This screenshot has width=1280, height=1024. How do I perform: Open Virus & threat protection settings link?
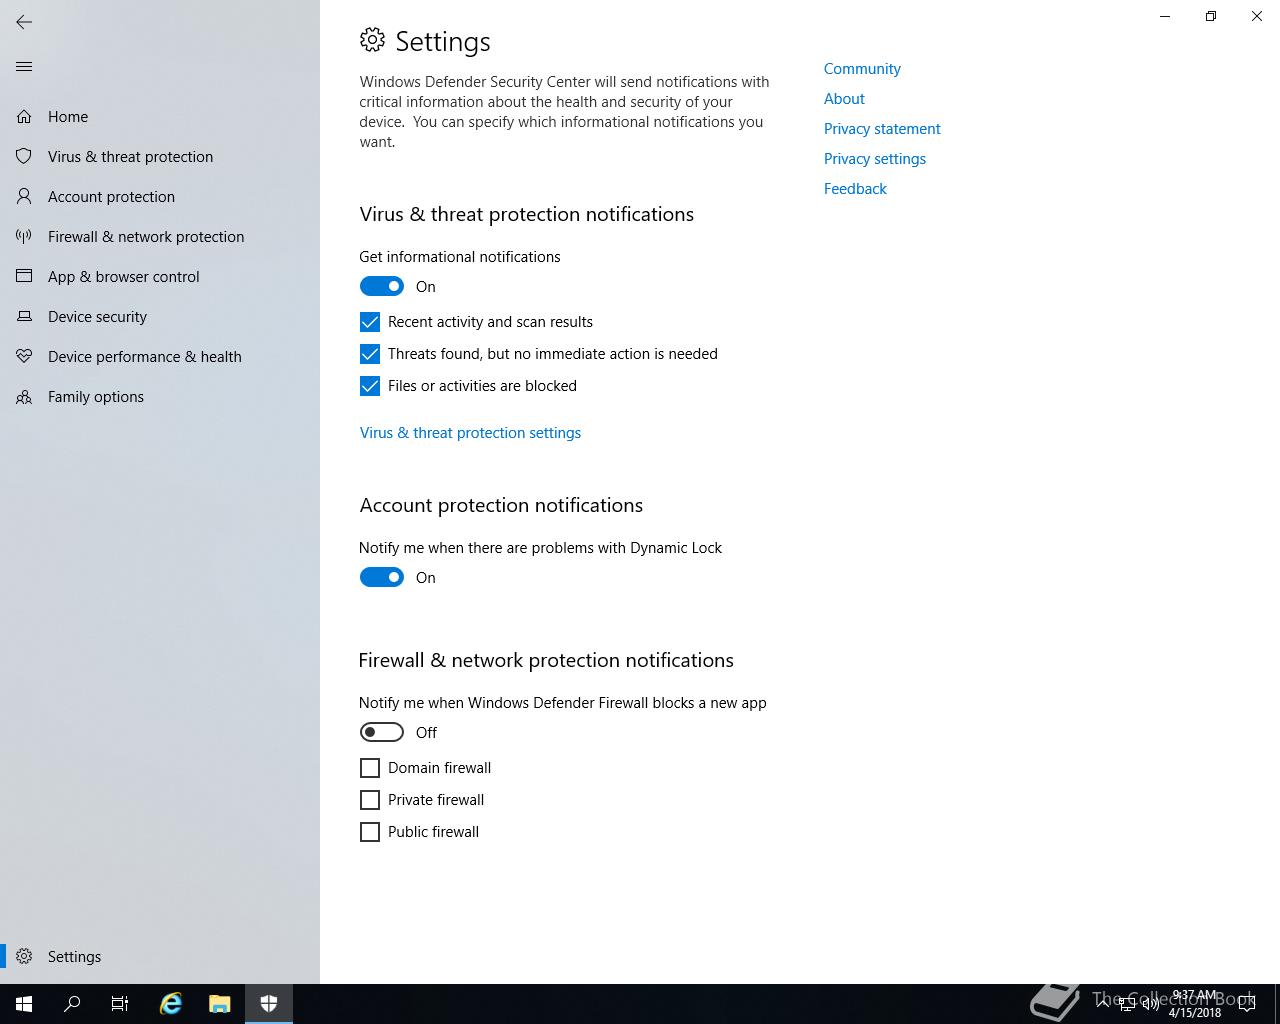470,433
